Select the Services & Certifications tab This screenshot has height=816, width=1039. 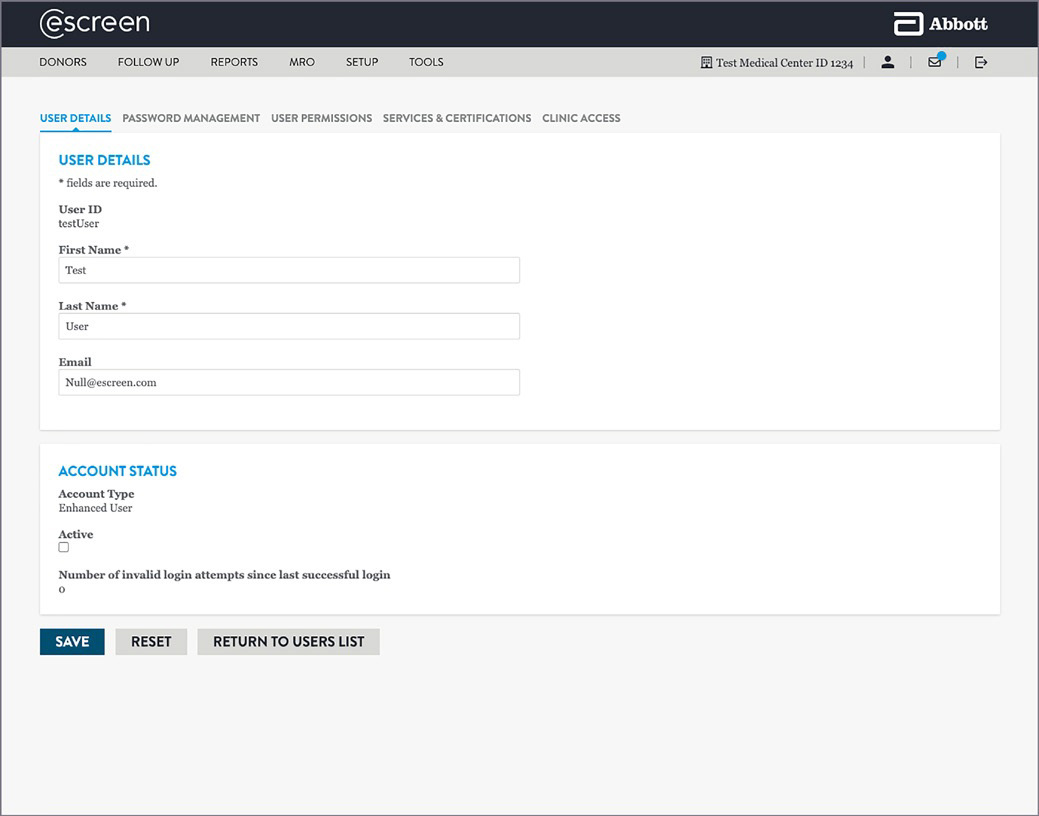point(457,118)
